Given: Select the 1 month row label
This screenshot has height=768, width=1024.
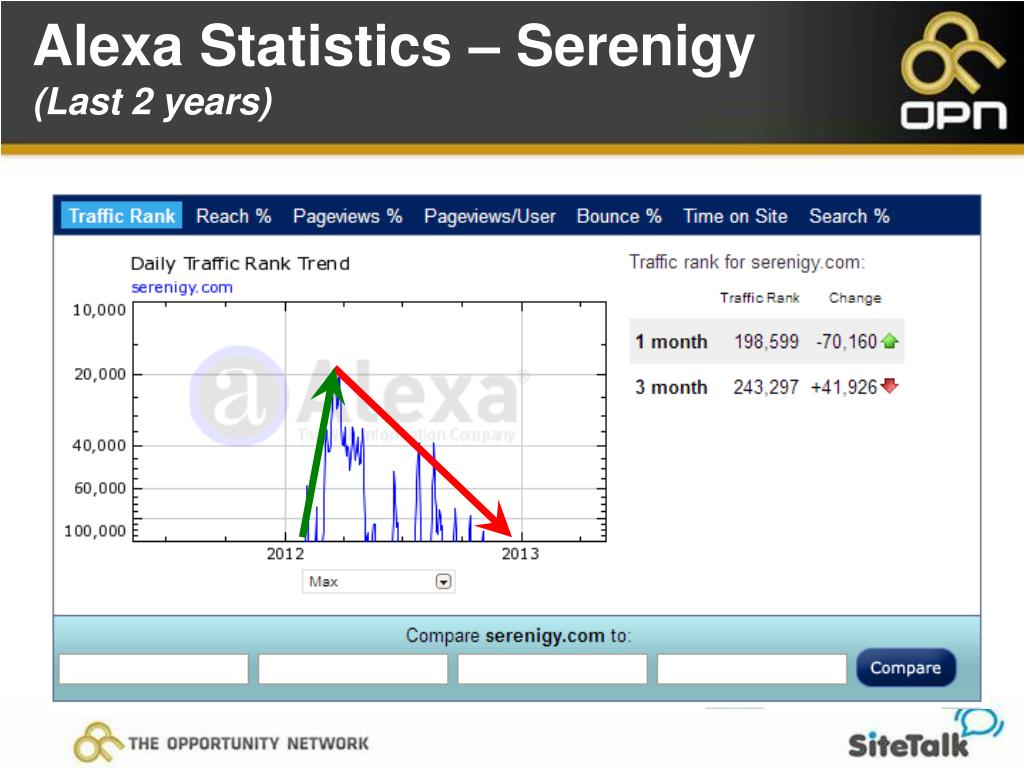Looking at the screenshot, I should coord(671,342).
